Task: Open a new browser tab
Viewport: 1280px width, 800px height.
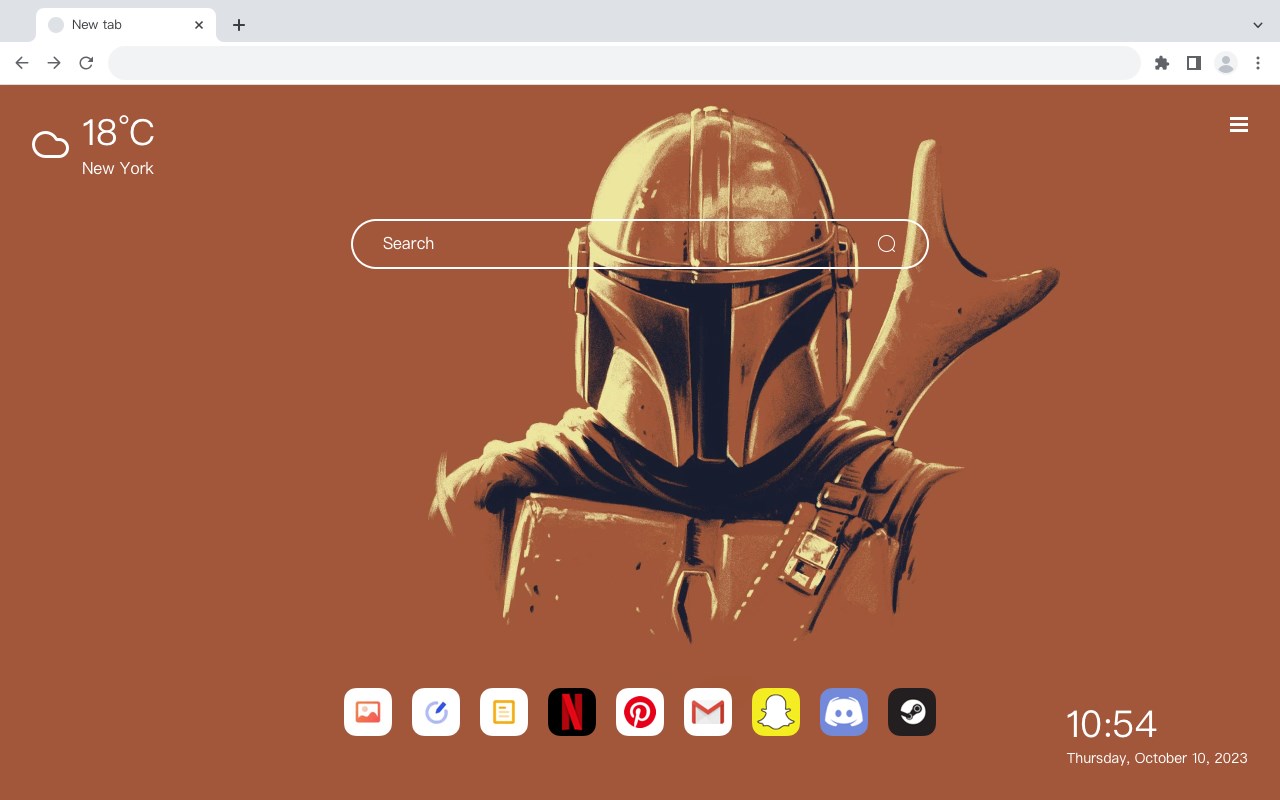Action: (x=239, y=25)
